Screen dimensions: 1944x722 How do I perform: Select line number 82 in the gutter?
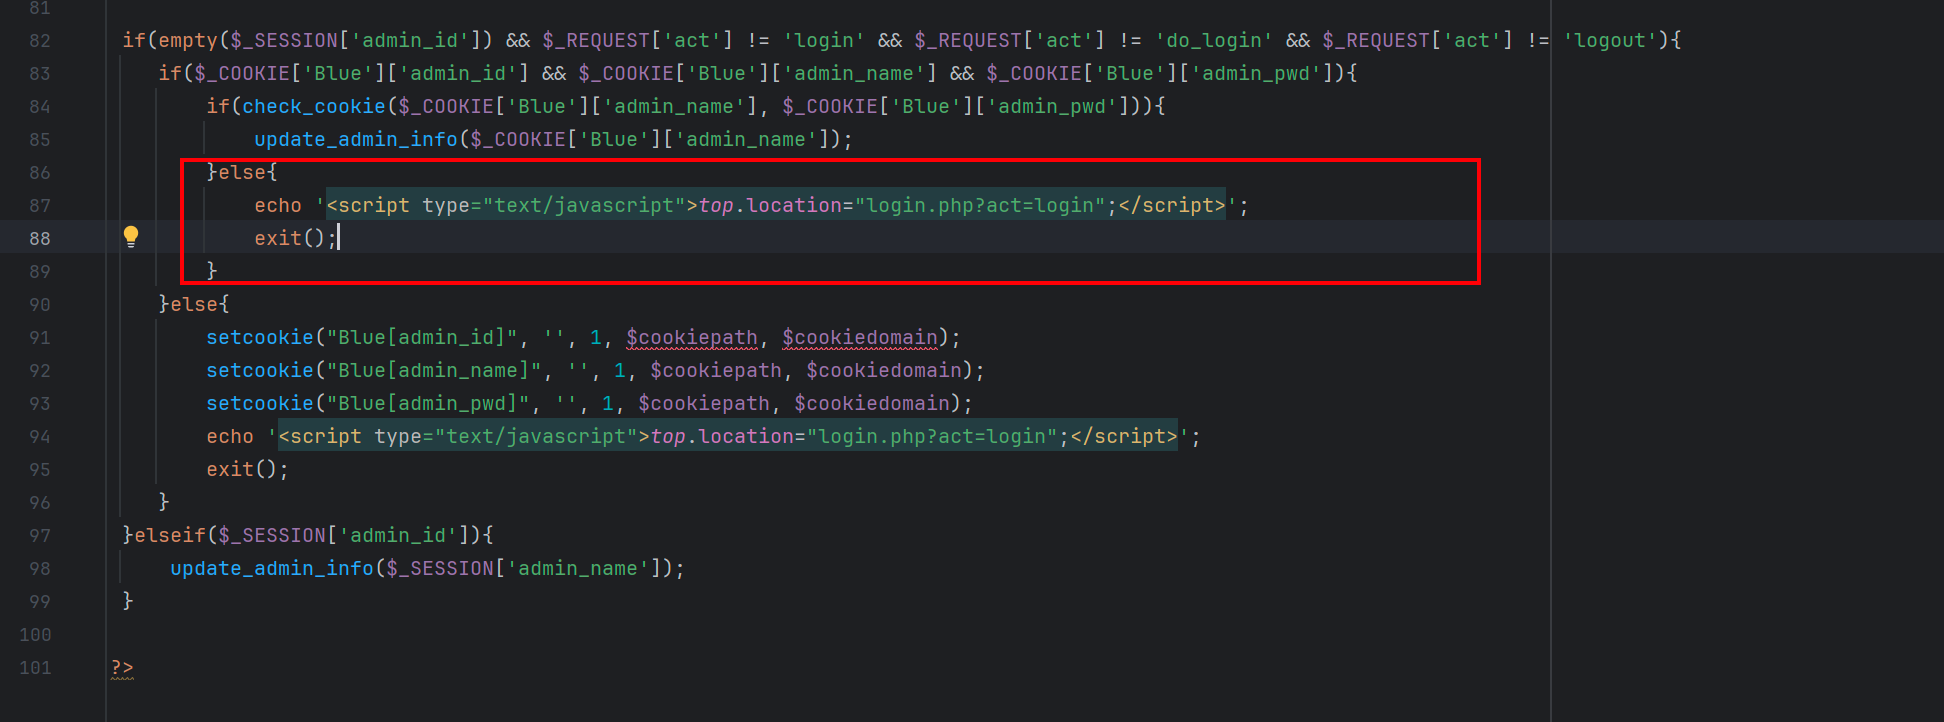pos(40,41)
